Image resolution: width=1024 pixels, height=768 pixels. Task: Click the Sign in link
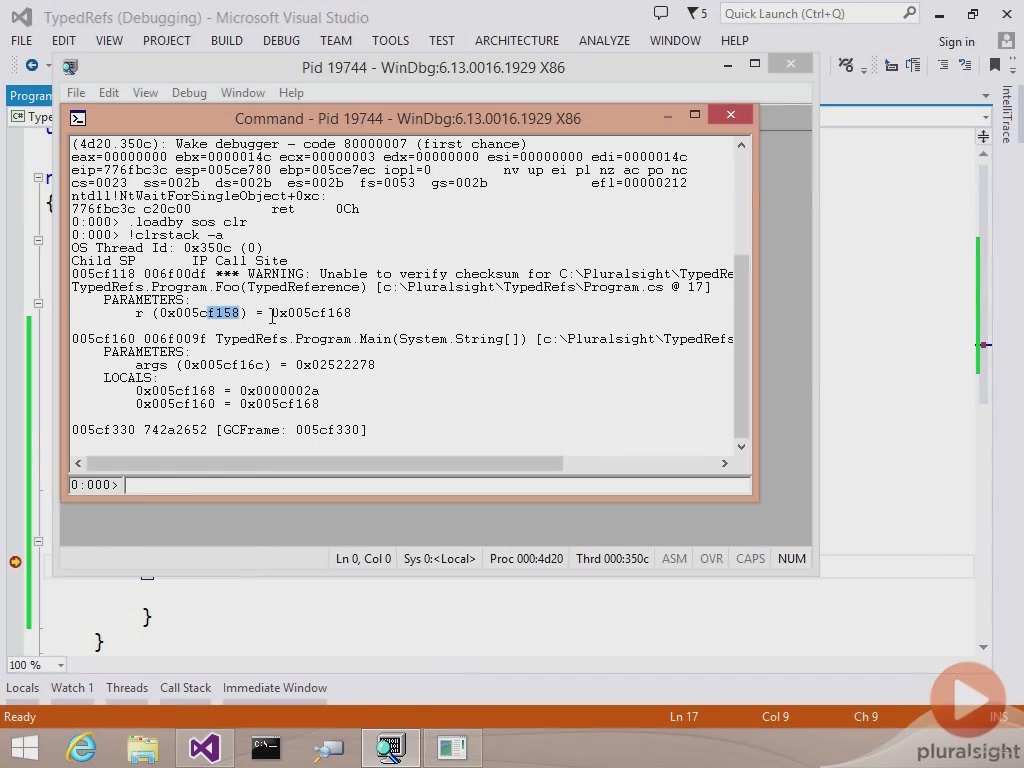[x=956, y=41]
